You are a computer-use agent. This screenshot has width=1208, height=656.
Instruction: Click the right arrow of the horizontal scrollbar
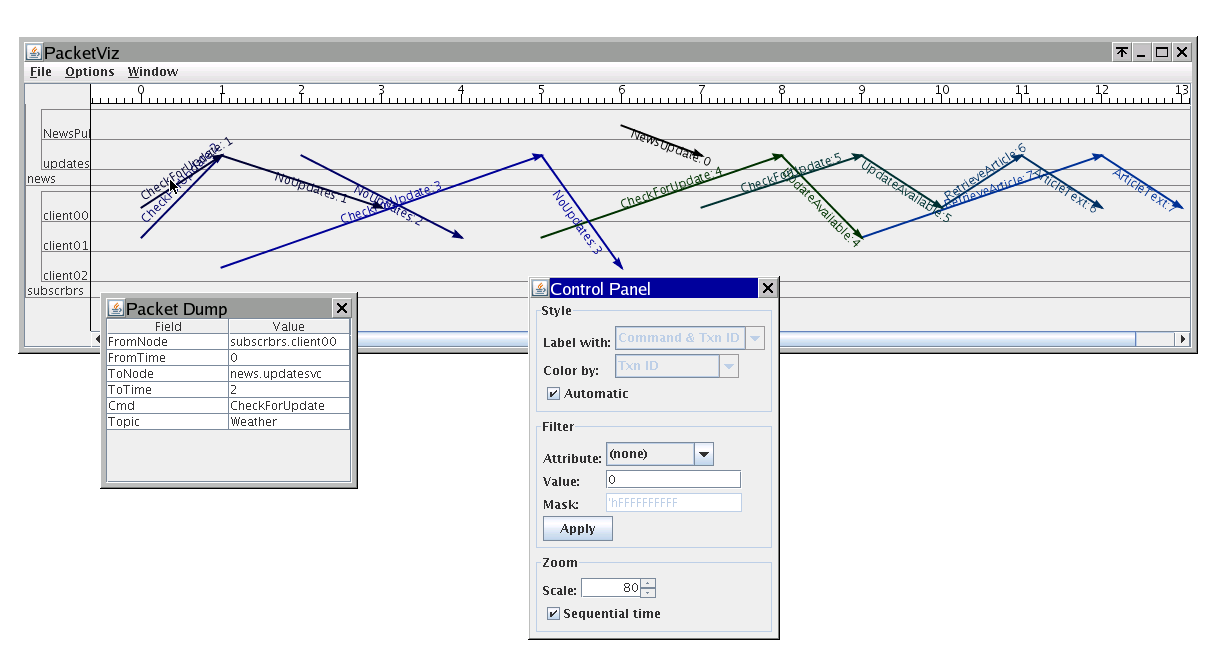click(1182, 340)
